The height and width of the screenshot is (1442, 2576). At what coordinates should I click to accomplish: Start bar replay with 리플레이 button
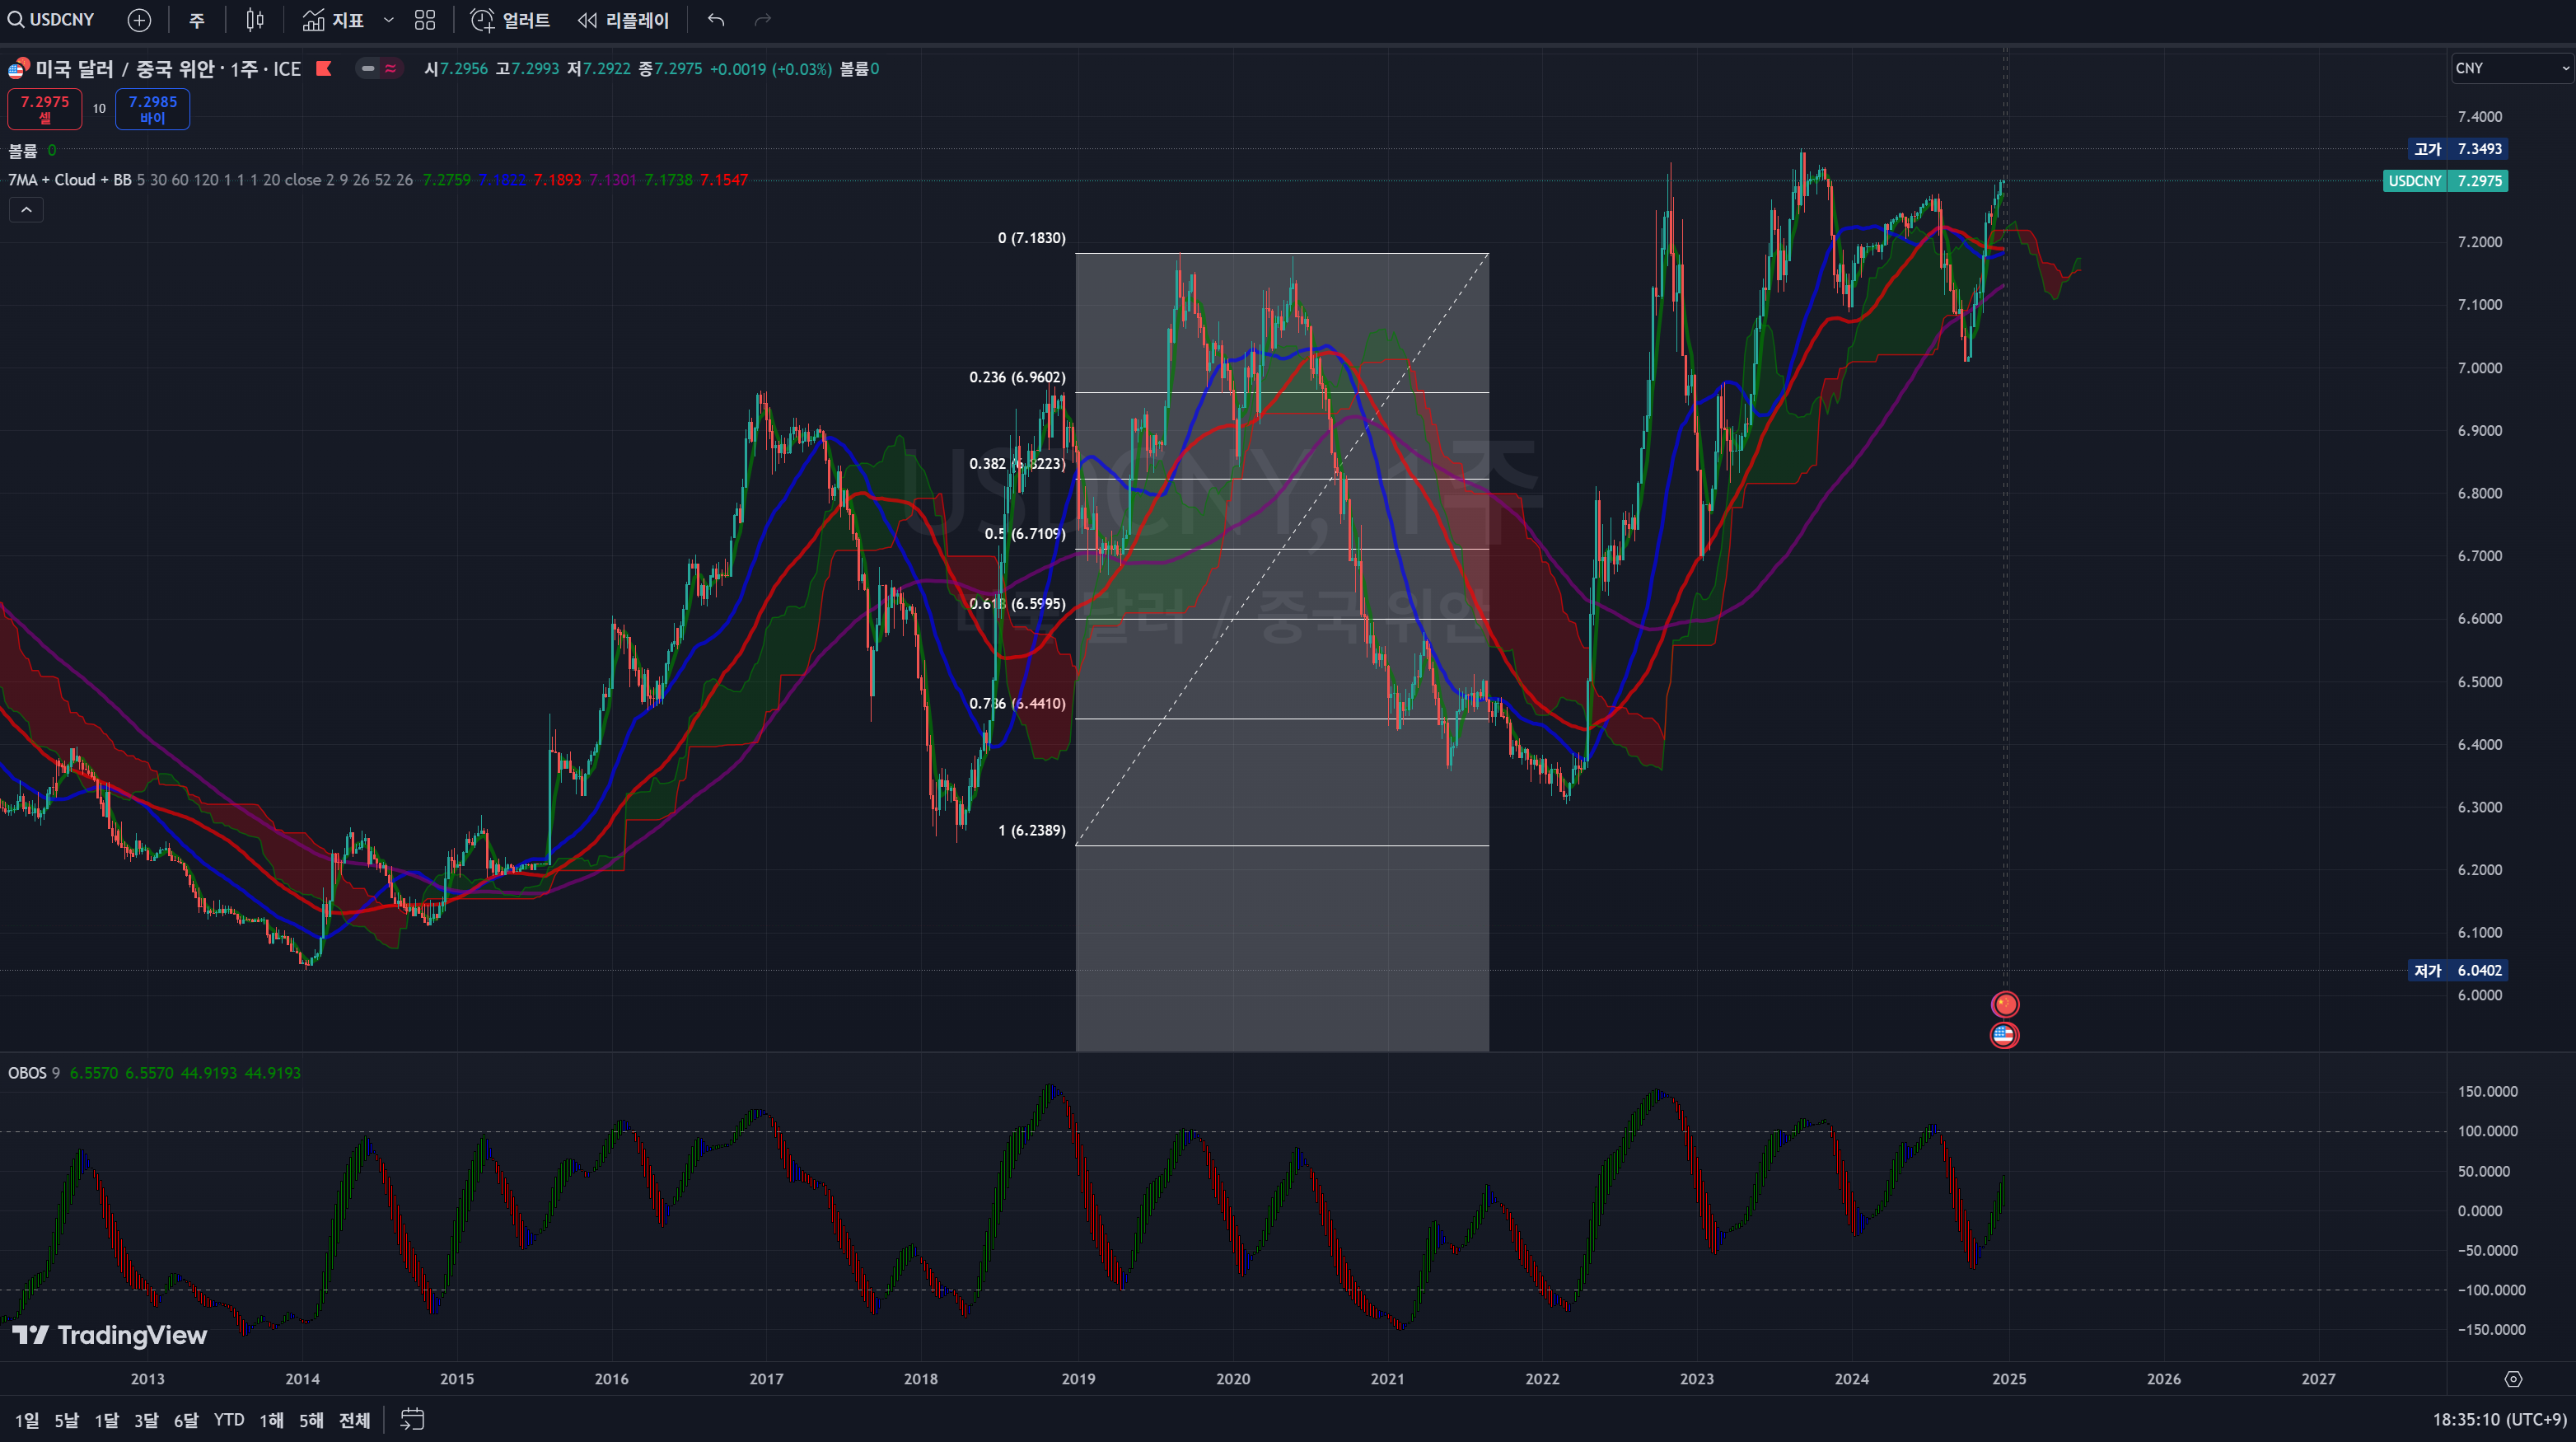point(624,20)
